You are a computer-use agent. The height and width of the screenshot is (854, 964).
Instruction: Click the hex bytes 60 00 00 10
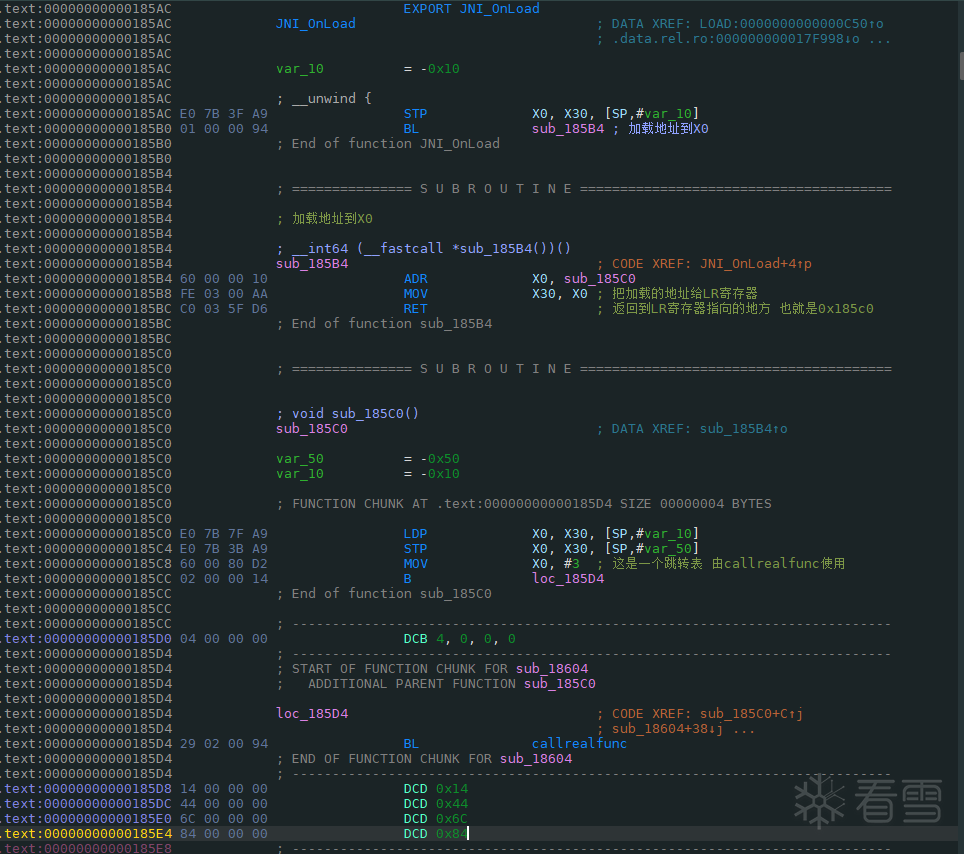tap(224, 279)
